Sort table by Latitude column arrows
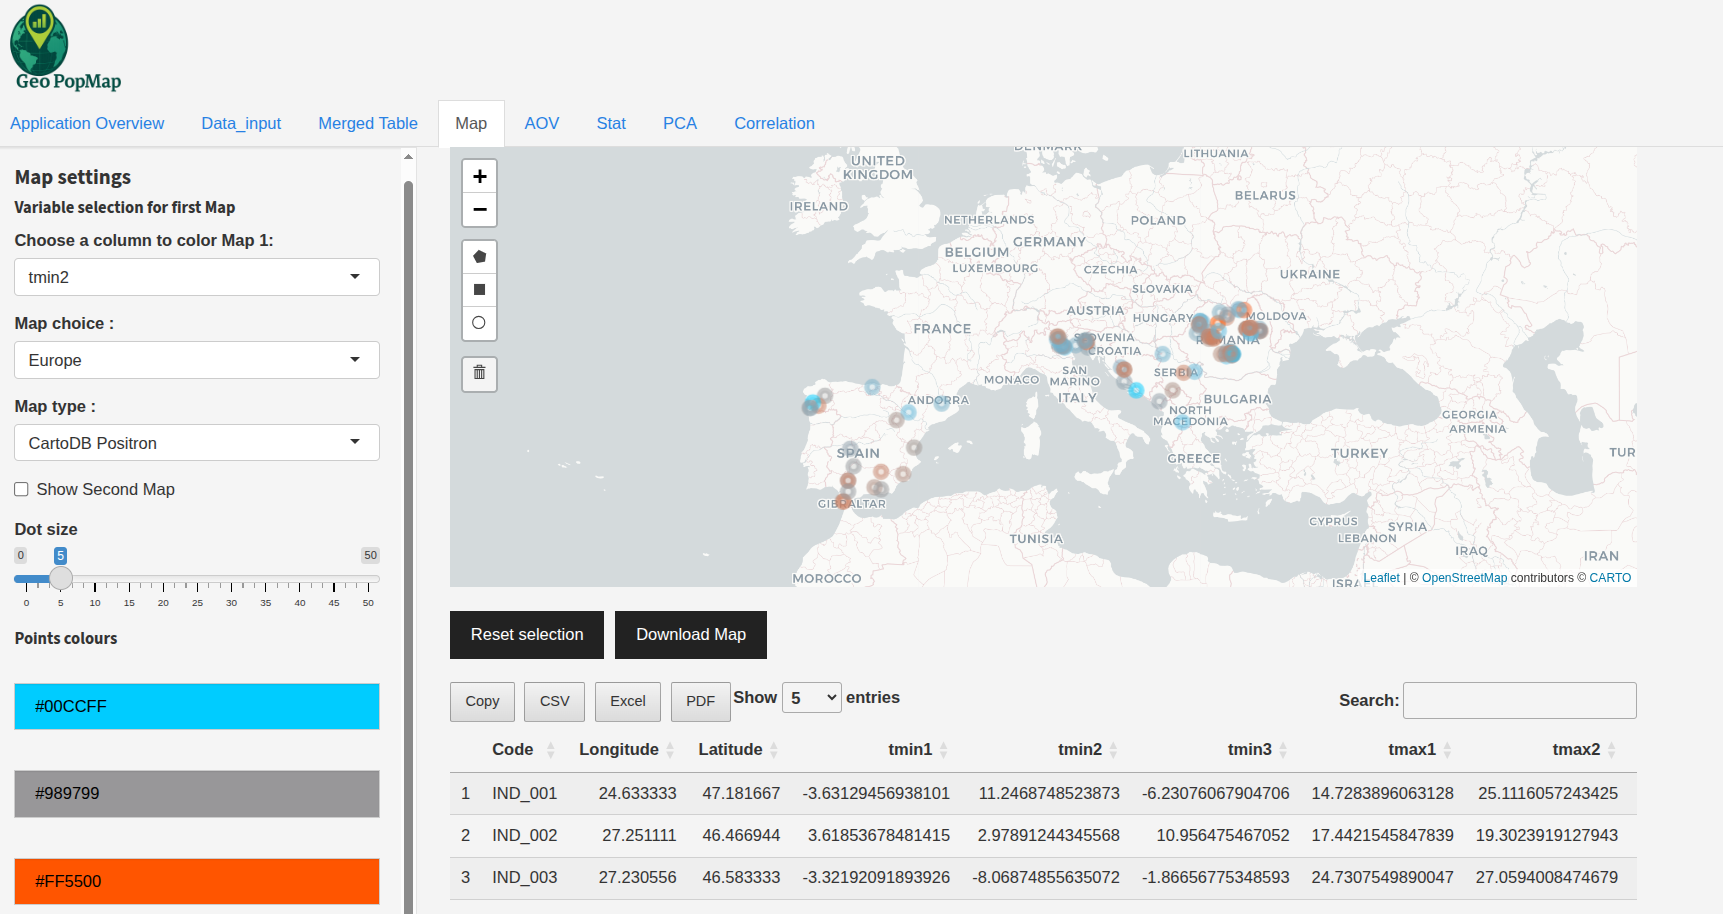Screen dimensions: 1723x914 pyautogui.click(x=773, y=750)
